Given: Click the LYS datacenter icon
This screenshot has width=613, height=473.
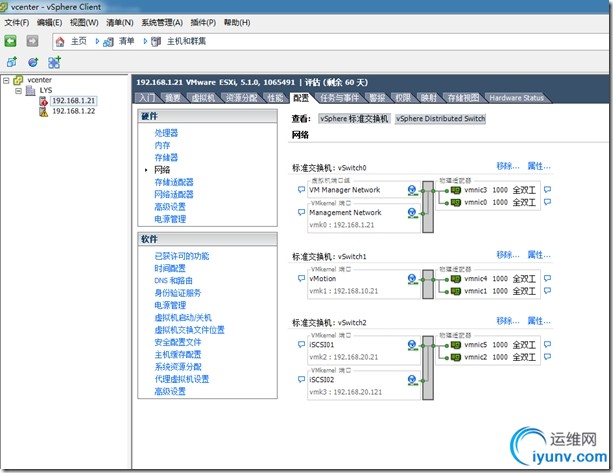Looking at the screenshot, I should tap(30, 90).
